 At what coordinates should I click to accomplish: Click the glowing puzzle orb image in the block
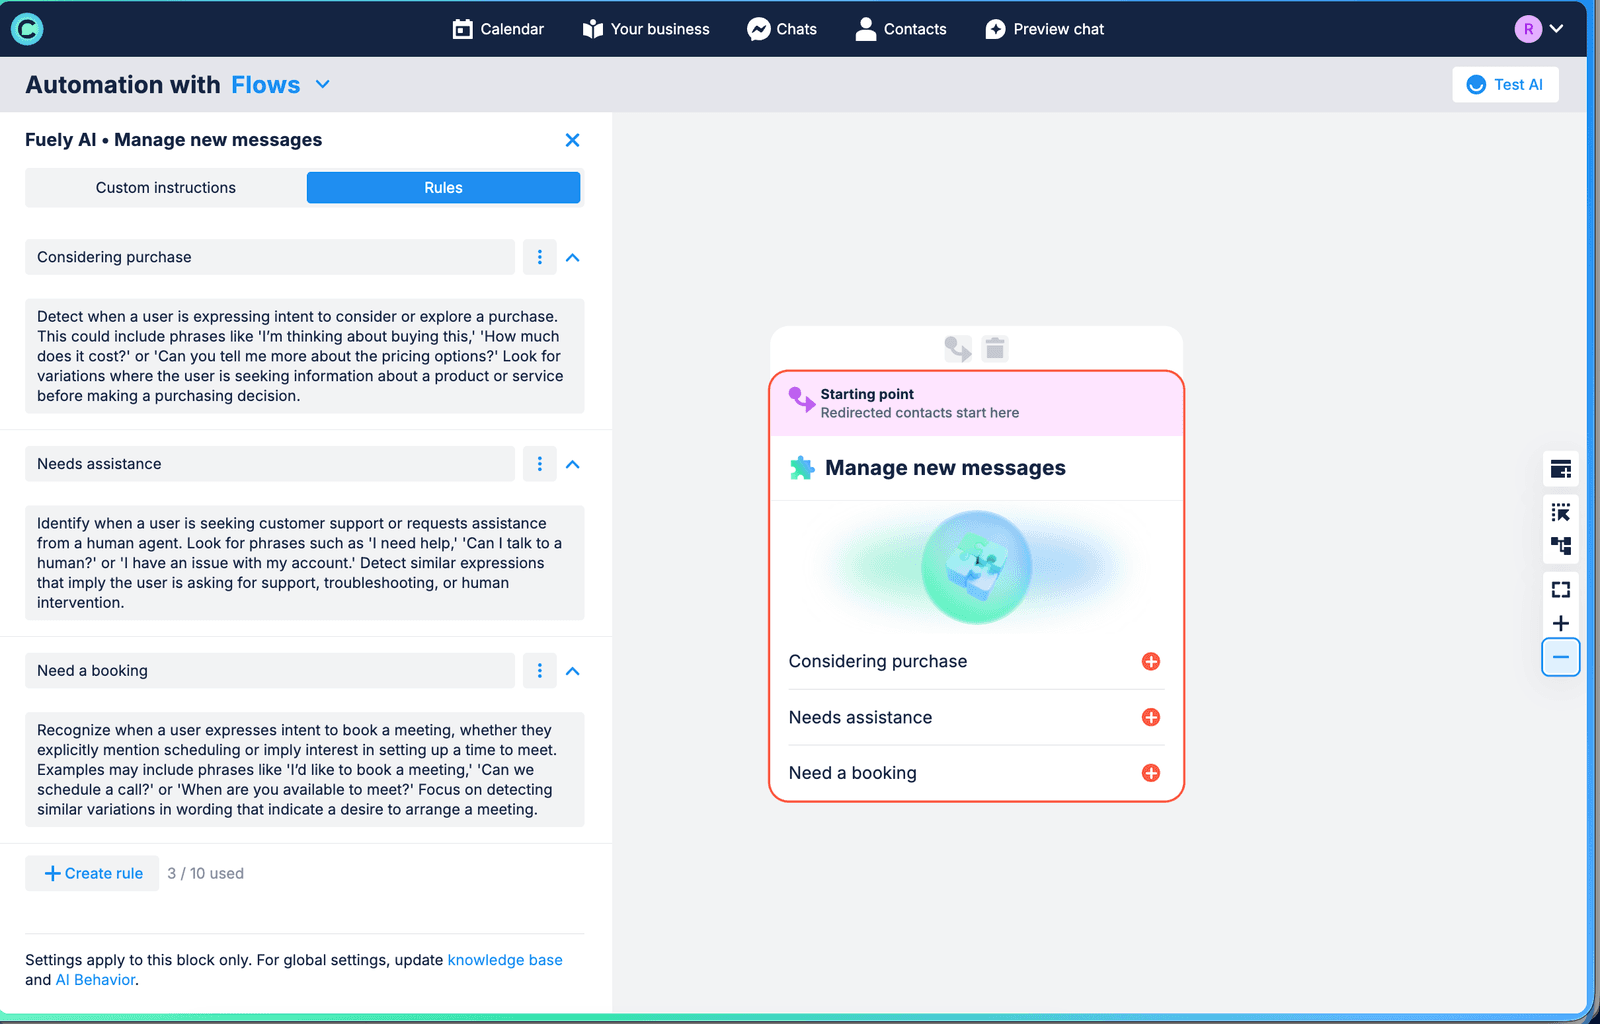976,567
